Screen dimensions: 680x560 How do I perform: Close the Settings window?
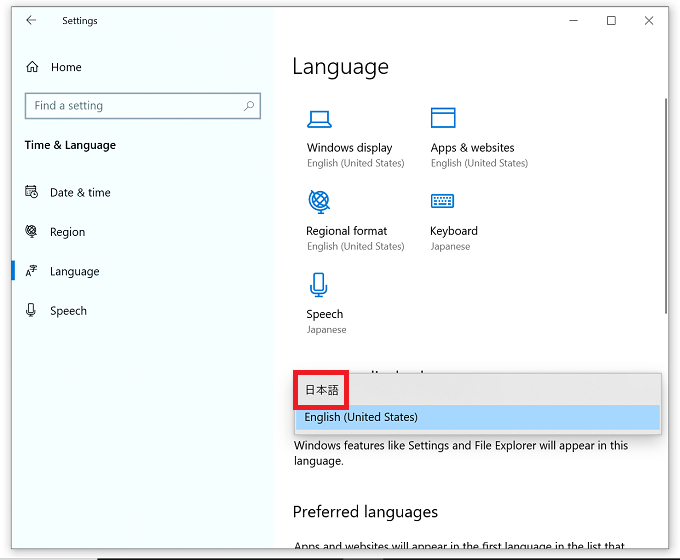click(649, 20)
